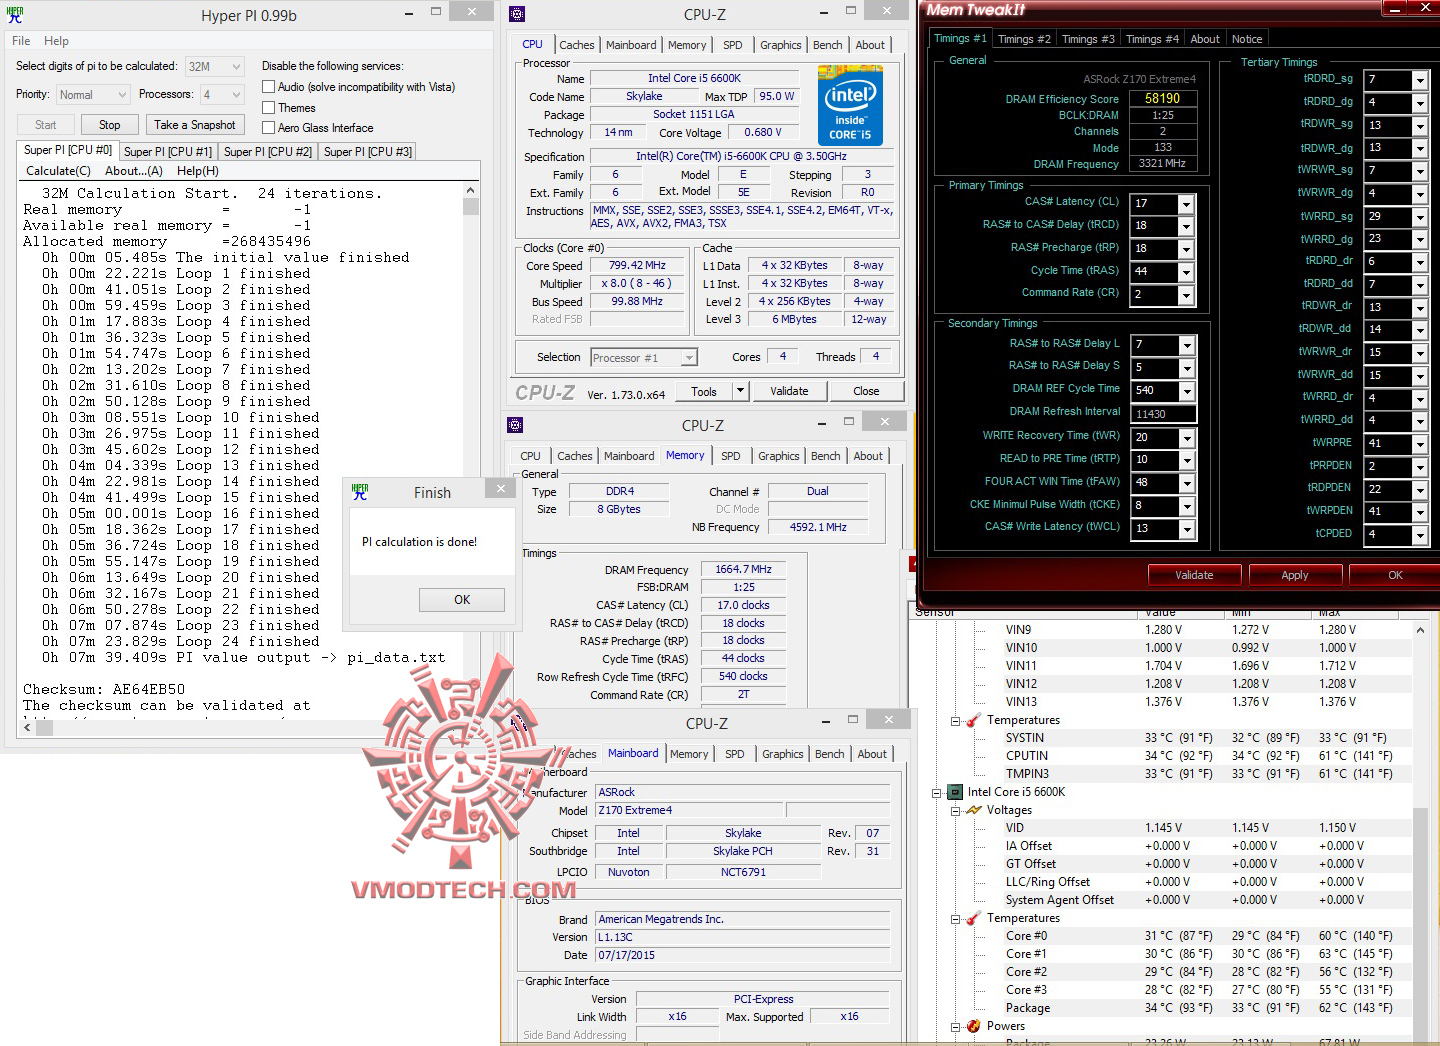This screenshot has width=1440, height=1046.
Task: Click the DRAM Refresh Interval field showing 11430
Action: (1163, 414)
